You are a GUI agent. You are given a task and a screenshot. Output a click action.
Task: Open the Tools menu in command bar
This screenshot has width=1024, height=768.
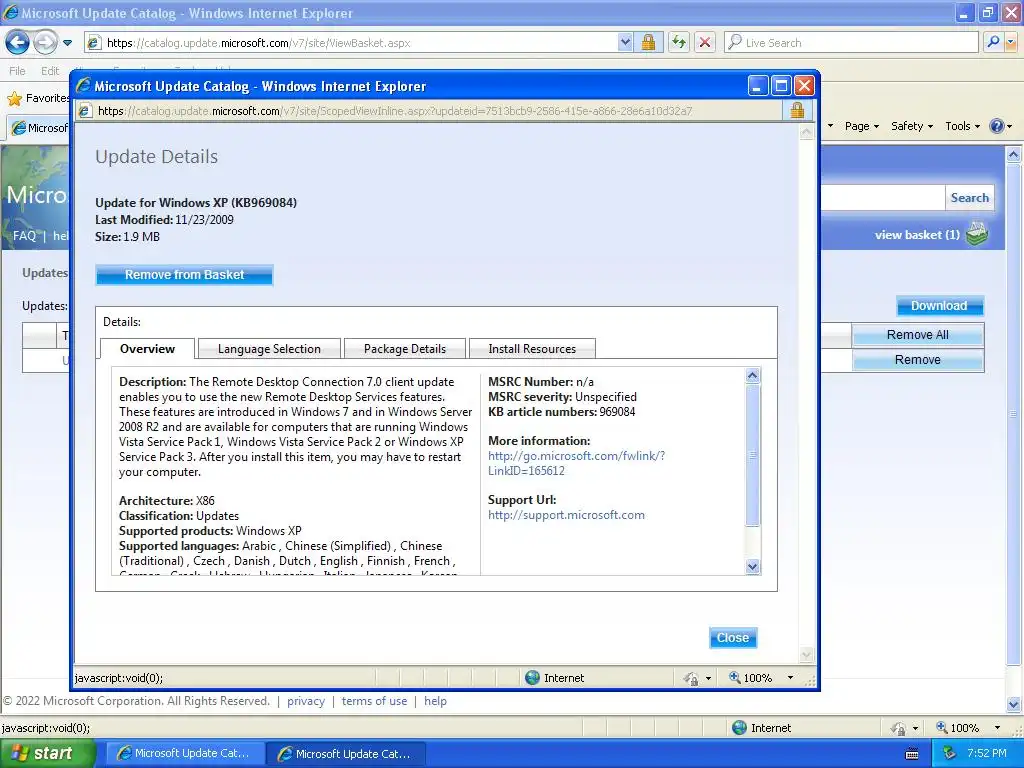(963, 126)
